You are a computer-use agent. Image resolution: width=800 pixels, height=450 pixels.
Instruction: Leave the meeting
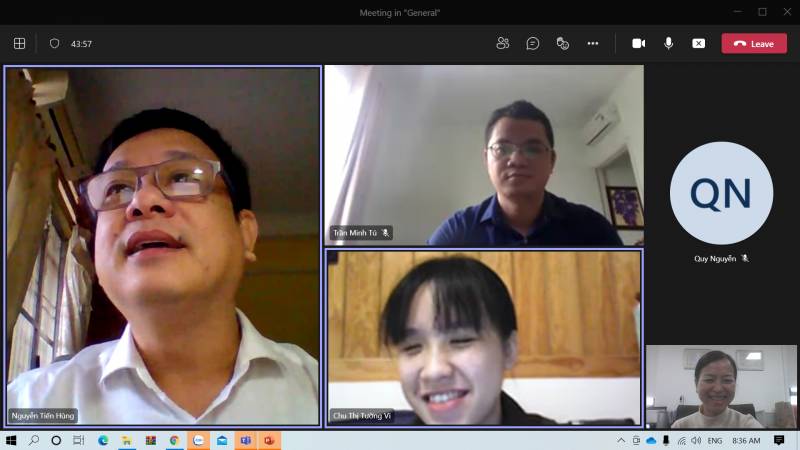point(754,43)
